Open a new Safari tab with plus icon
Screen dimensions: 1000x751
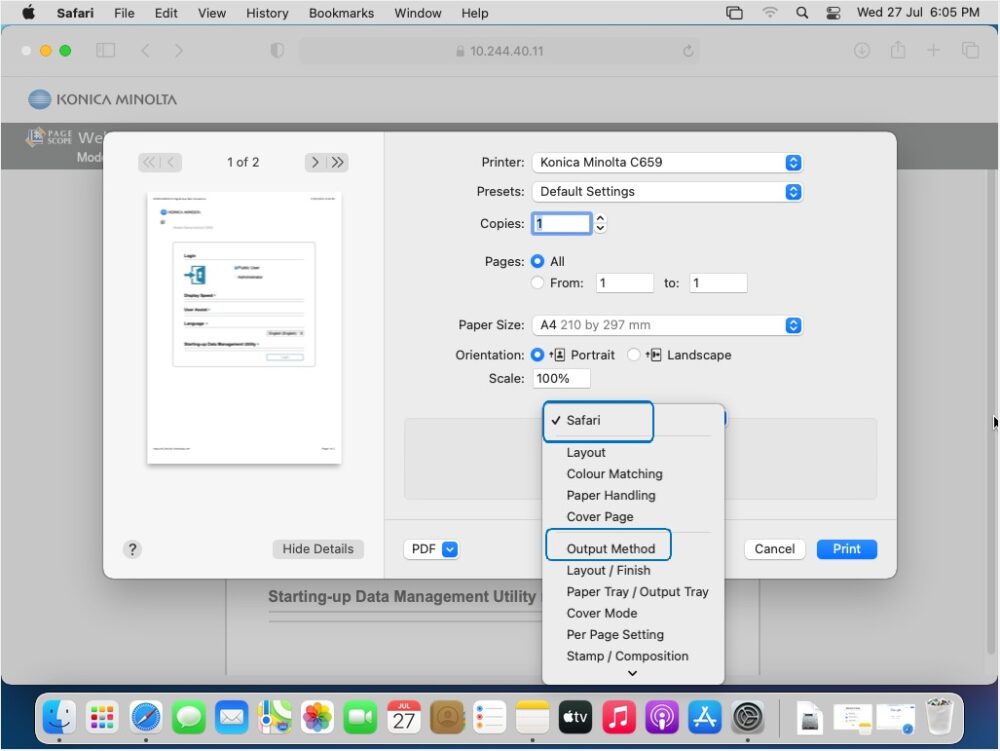(932, 50)
